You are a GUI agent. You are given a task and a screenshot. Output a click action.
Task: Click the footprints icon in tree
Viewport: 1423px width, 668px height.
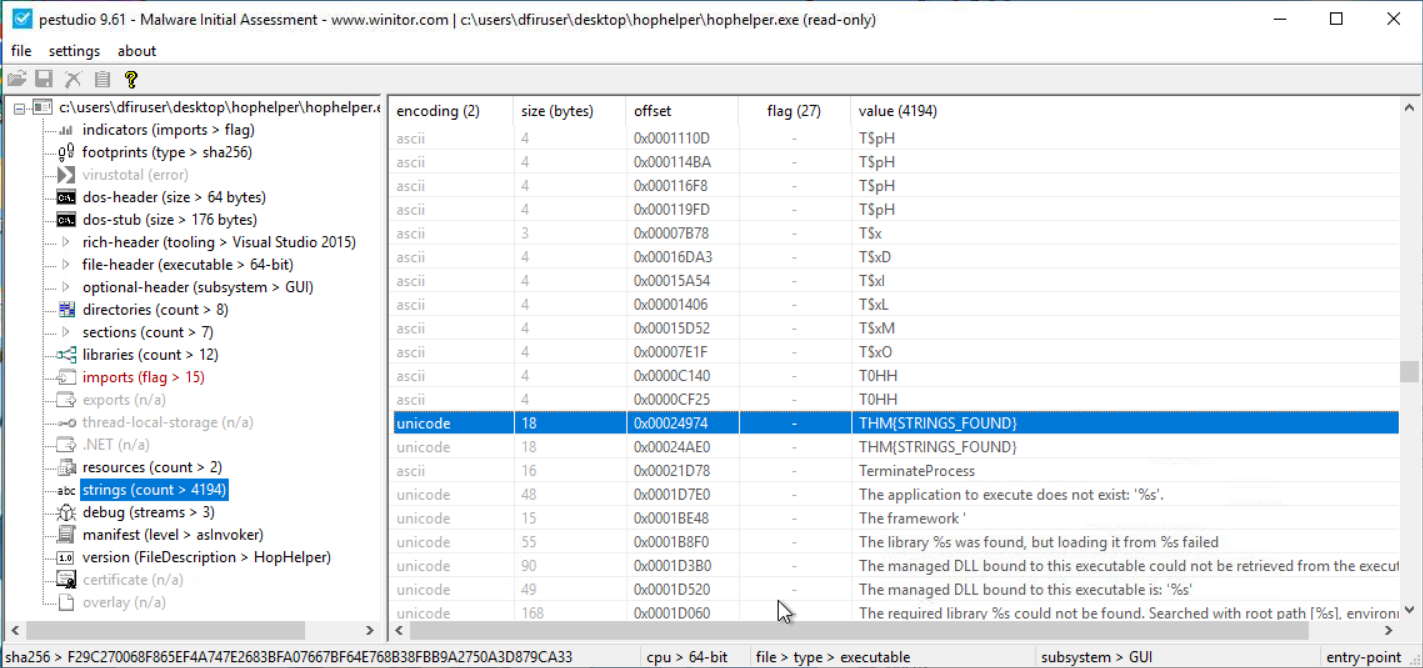(66, 153)
